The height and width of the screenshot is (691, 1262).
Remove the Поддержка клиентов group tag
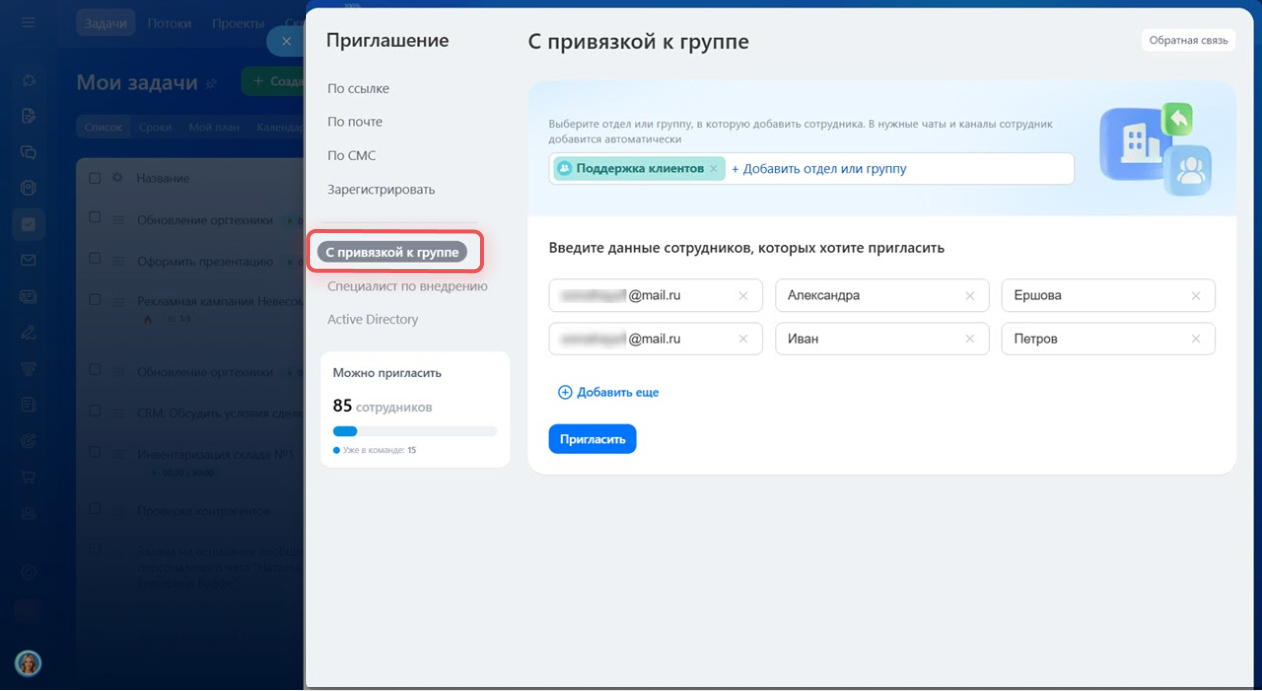pyautogui.click(x=713, y=169)
